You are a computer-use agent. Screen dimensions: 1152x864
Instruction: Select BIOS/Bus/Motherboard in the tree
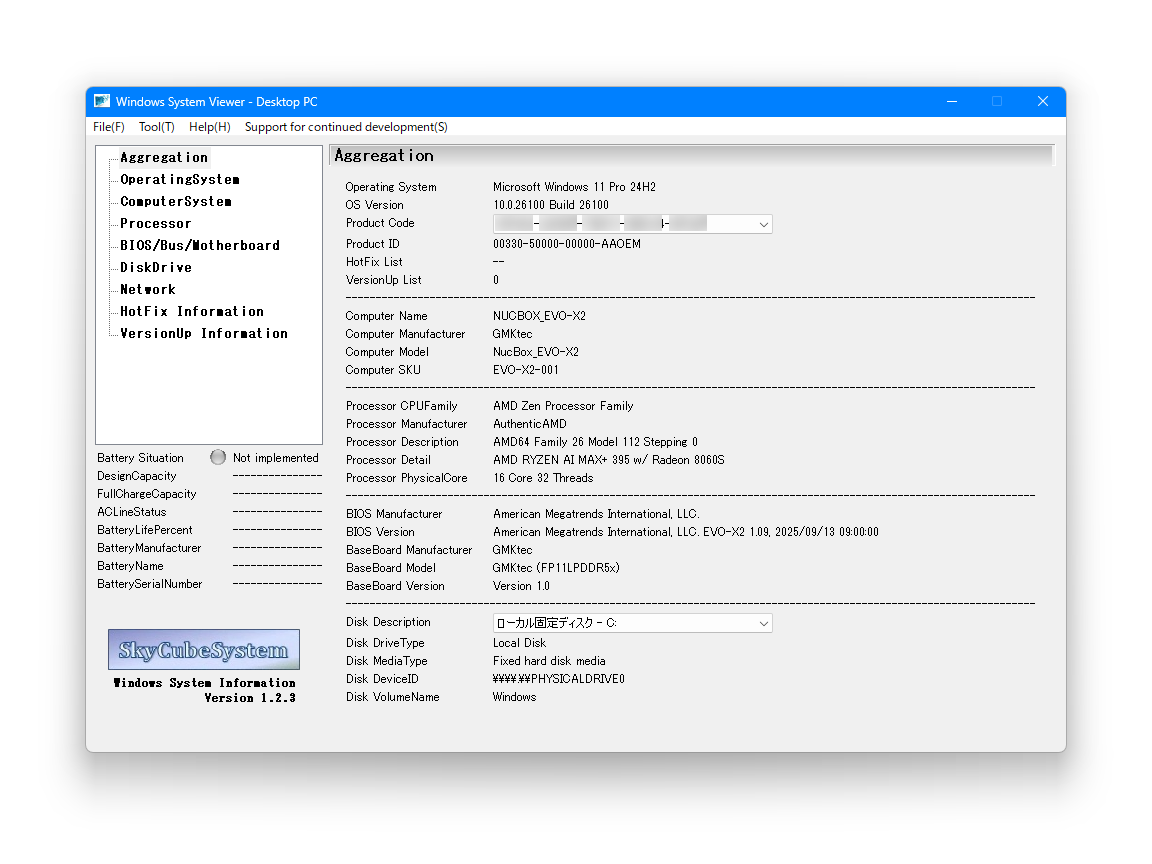click(x=199, y=245)
